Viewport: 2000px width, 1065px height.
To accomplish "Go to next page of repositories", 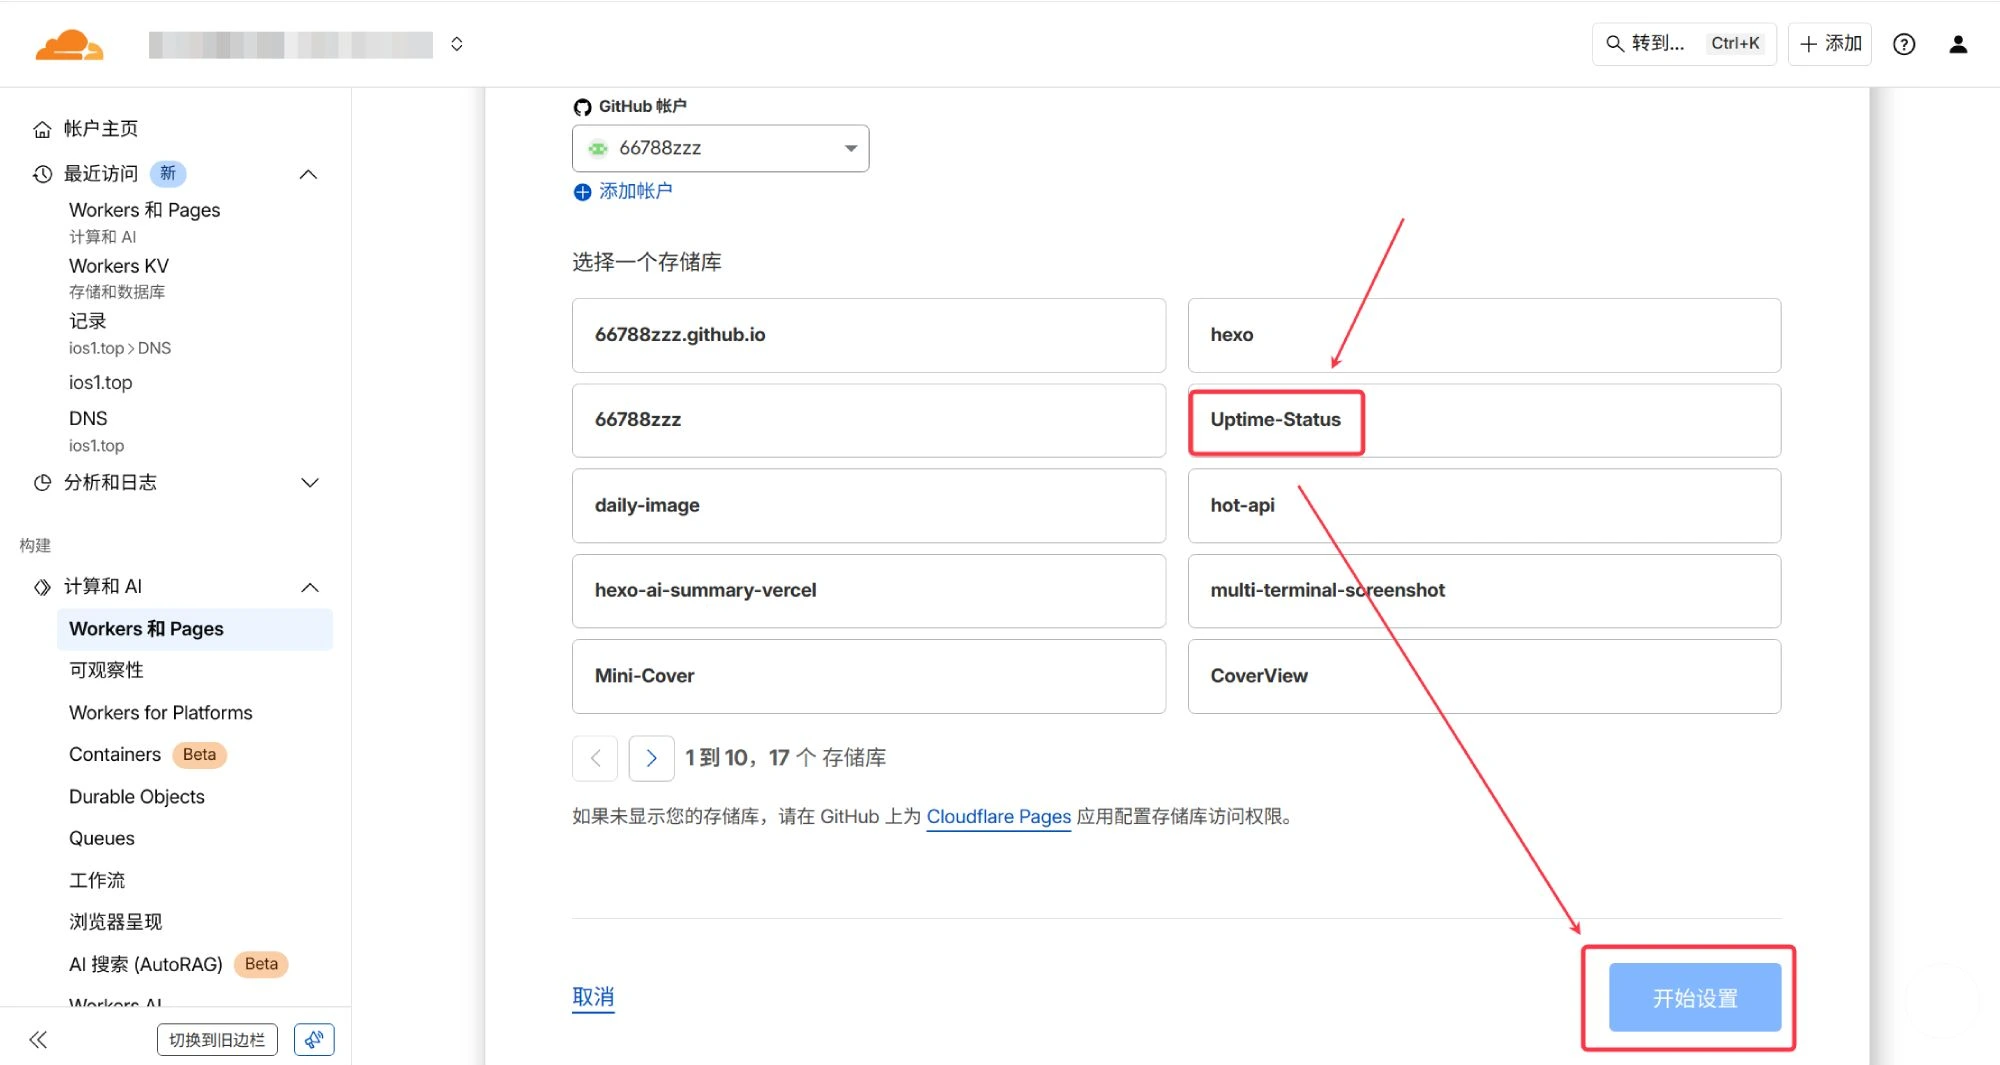I will (x=651, y=758).
